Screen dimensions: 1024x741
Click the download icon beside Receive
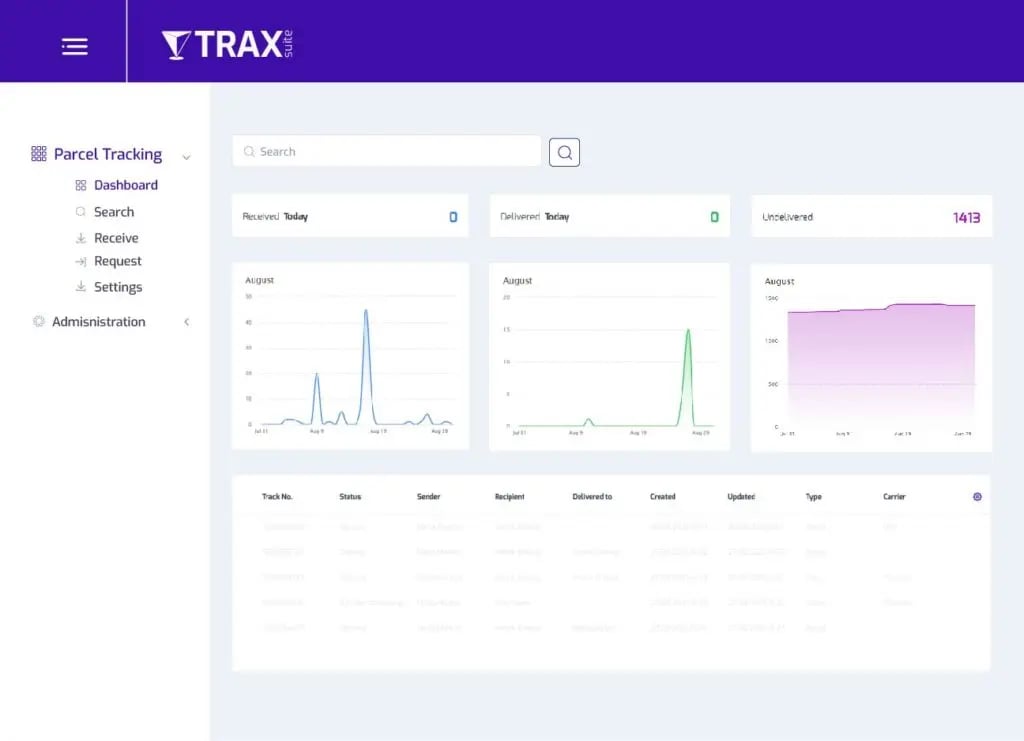tap(81, 238)
